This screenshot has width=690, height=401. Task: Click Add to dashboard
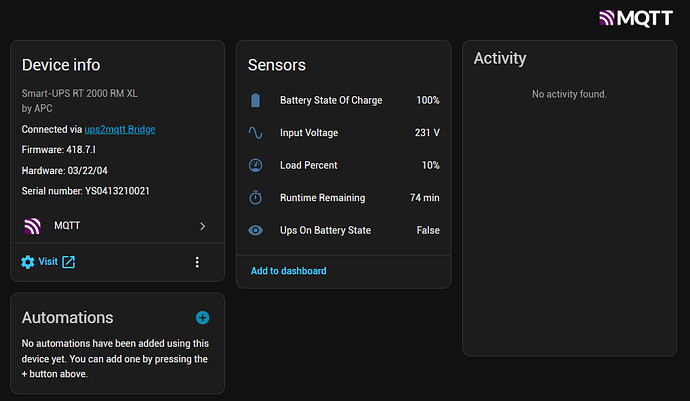point(289,271)
